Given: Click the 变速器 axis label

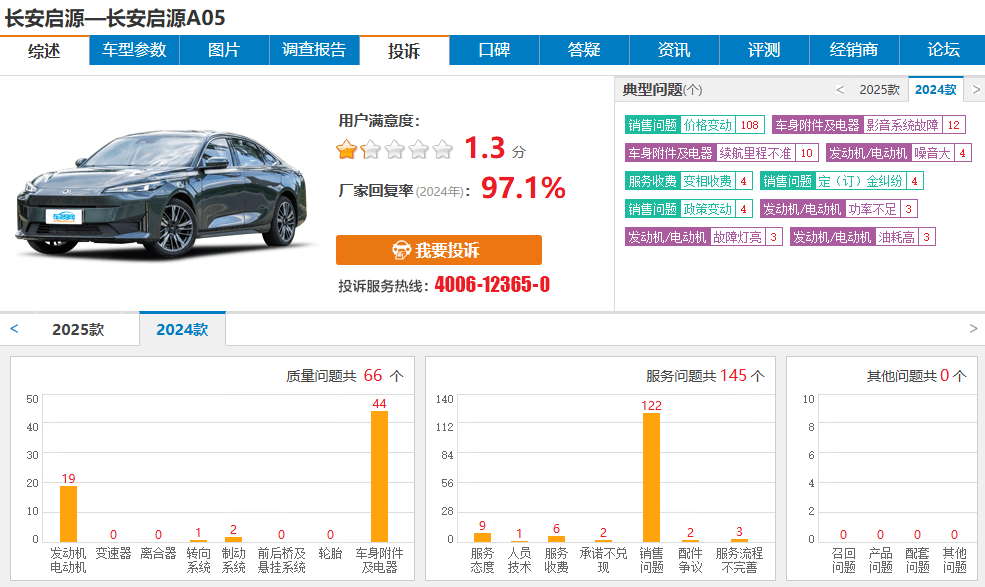Looking at the screenshot, I should pos(113,554).
